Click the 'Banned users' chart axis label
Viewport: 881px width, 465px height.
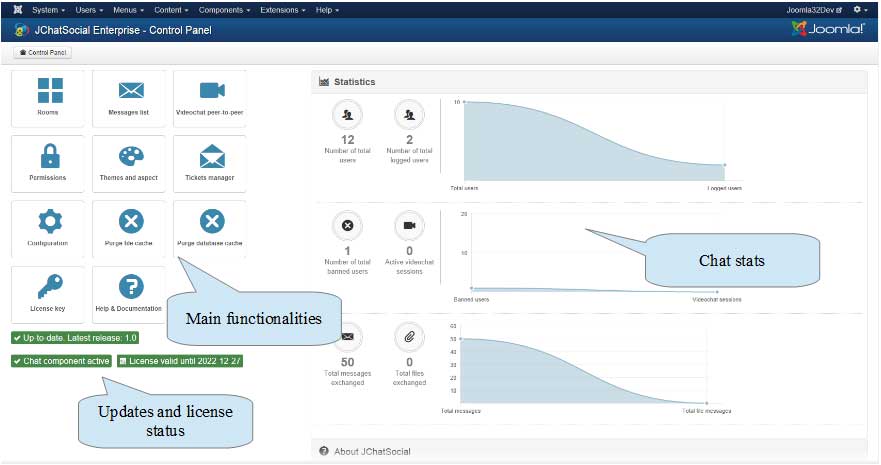(471, 300)
